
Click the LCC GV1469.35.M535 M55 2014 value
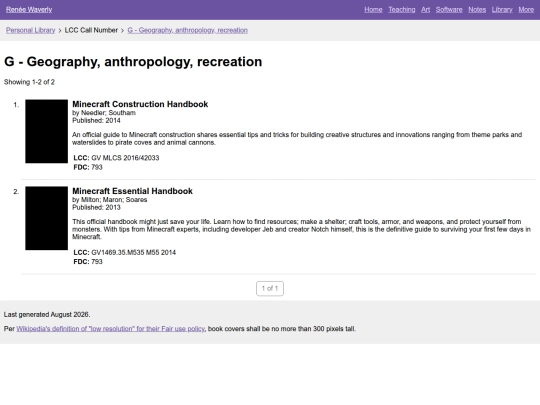(133, 252)
